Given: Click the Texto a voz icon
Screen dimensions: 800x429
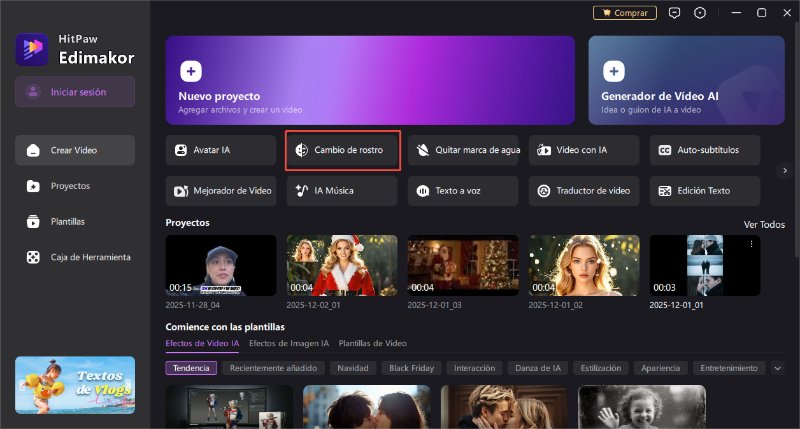Looking at the screenshot, I should click(x=422, y=191).
